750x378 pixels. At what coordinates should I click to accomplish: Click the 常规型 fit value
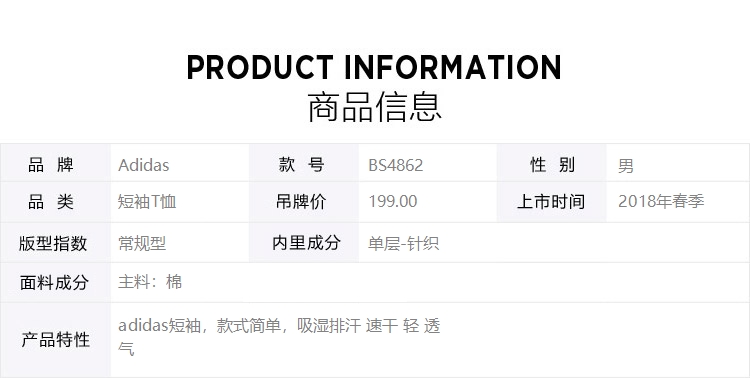(x=142, y=244)
